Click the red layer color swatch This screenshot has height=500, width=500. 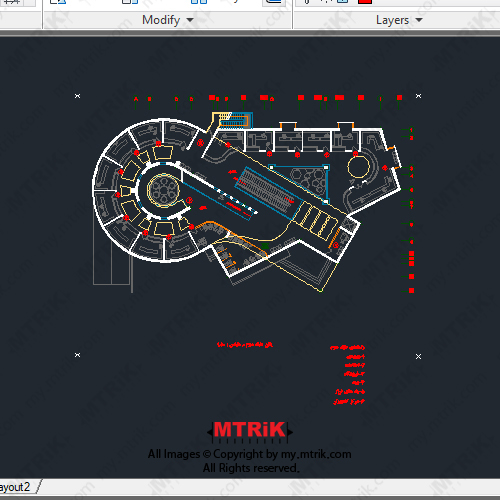click(365, 2)
